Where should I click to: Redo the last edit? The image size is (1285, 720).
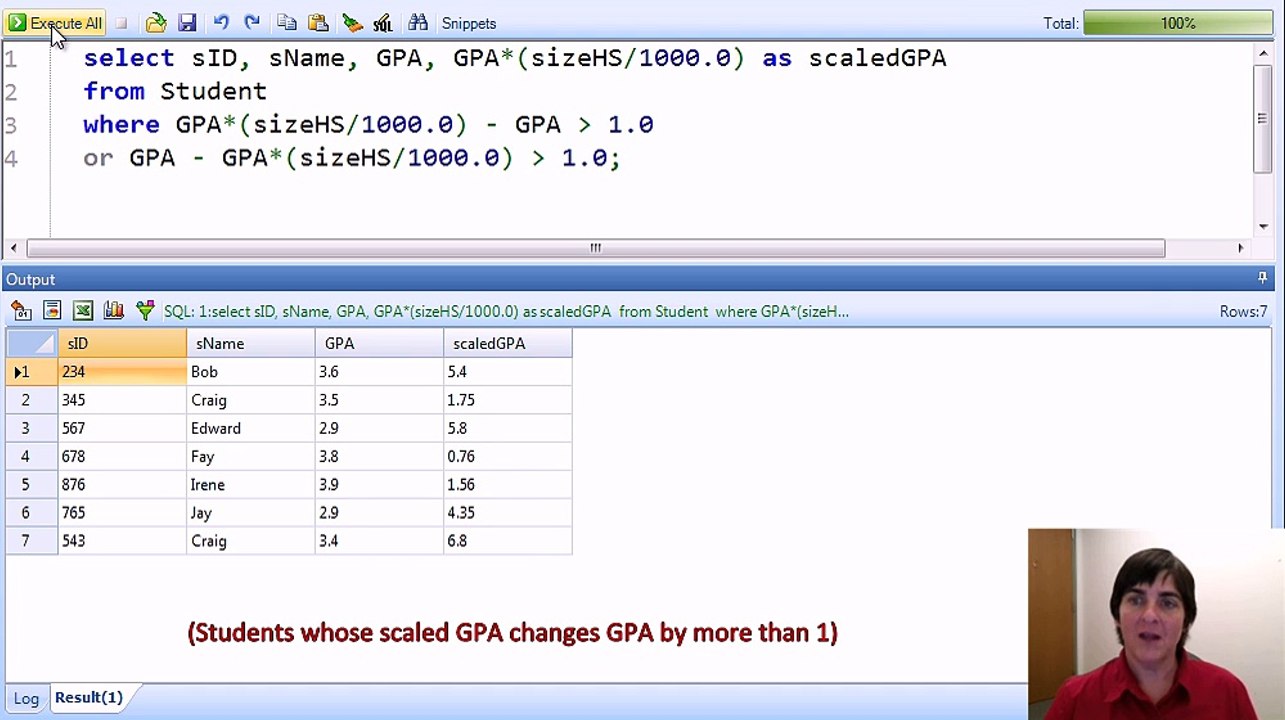[x=252, y=22]
